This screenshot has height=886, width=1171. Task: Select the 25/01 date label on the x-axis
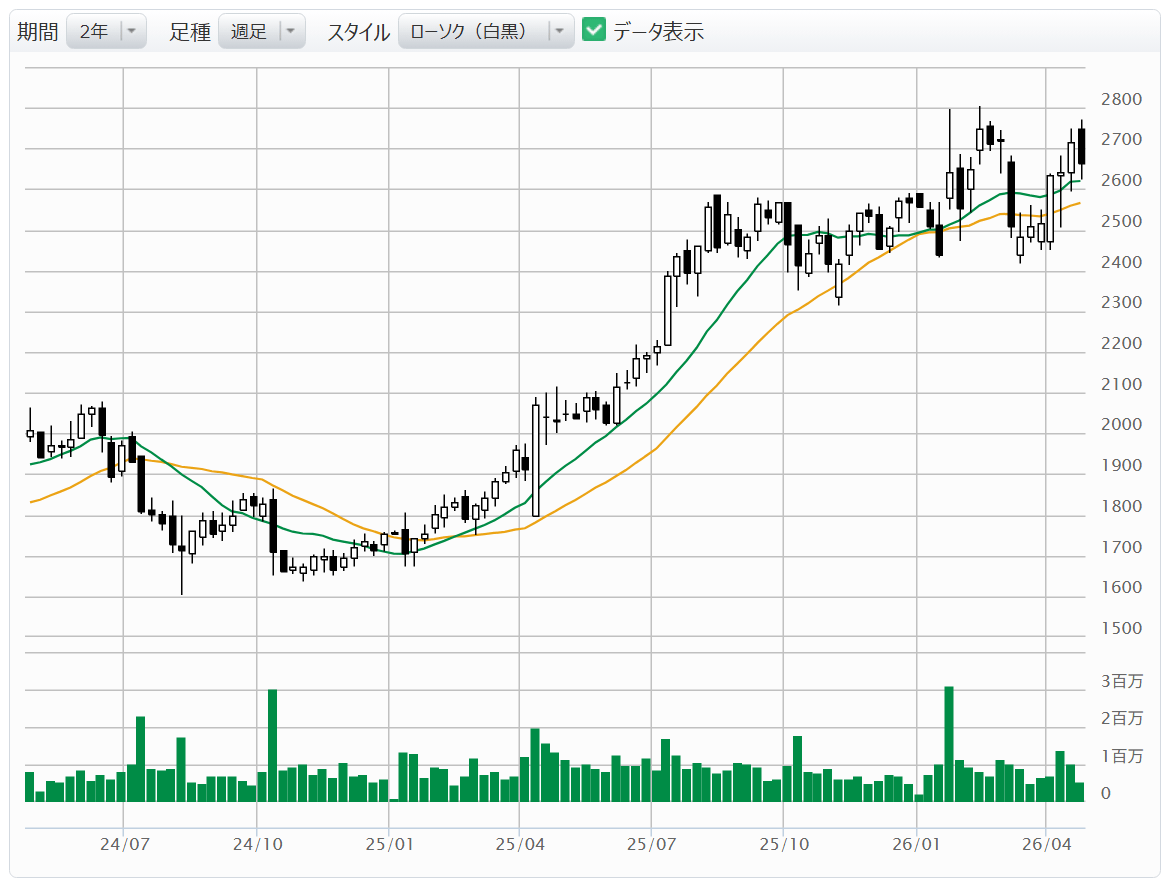(x=389, y=845)
